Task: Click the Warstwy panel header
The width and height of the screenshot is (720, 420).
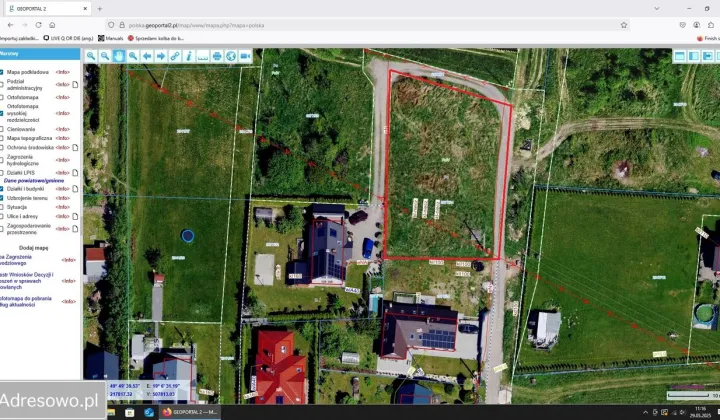Action: click(x=40, y=54)
